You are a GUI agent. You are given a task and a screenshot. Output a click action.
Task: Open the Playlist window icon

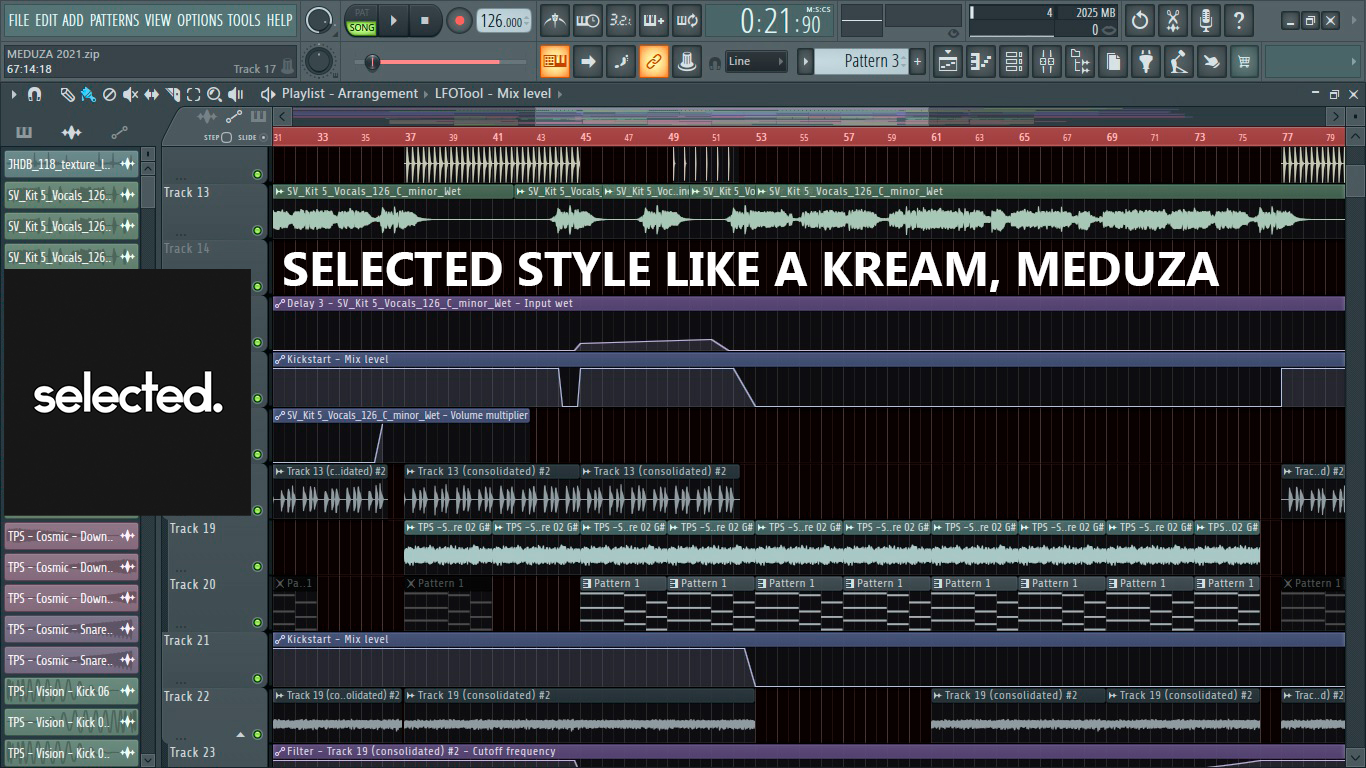pyautogui.click(x=948, y=62)
